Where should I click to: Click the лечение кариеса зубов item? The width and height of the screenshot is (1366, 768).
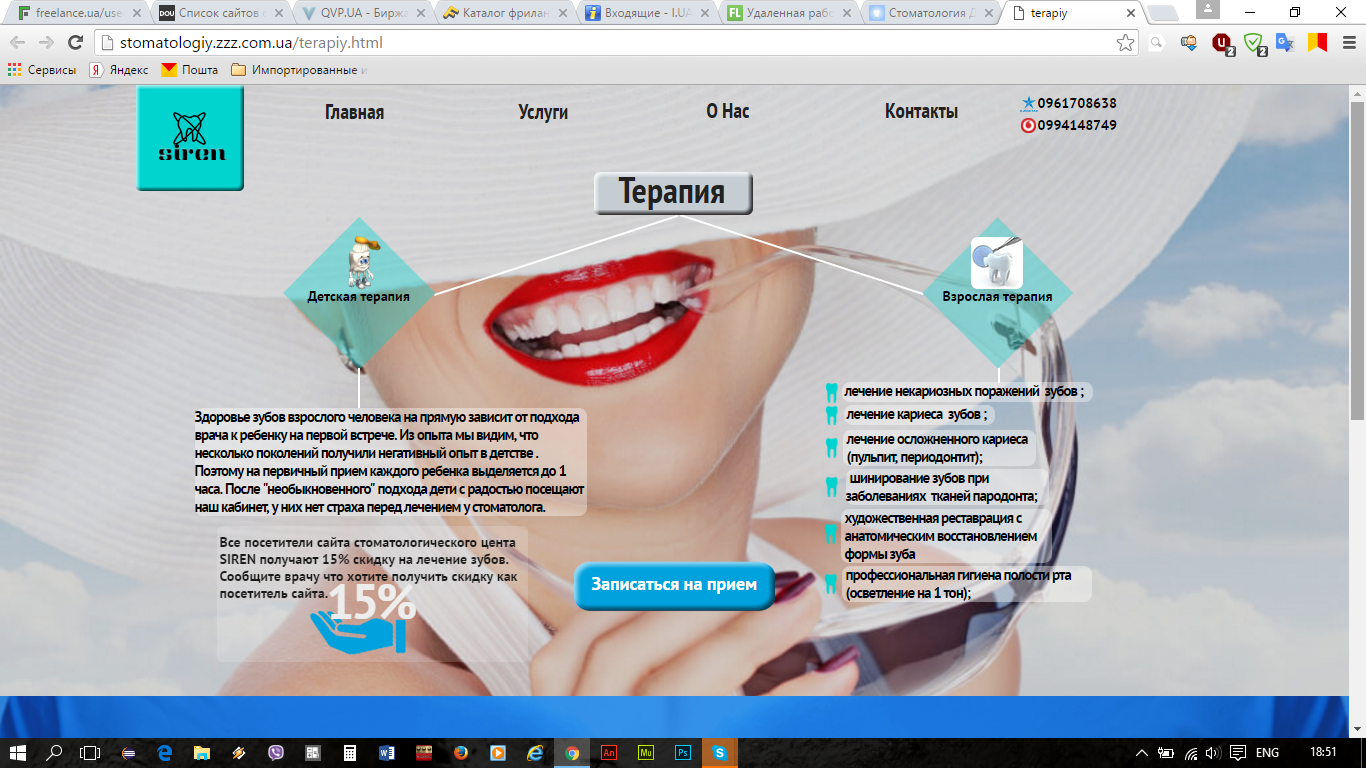pyautogui.click(x=917, y=414)
